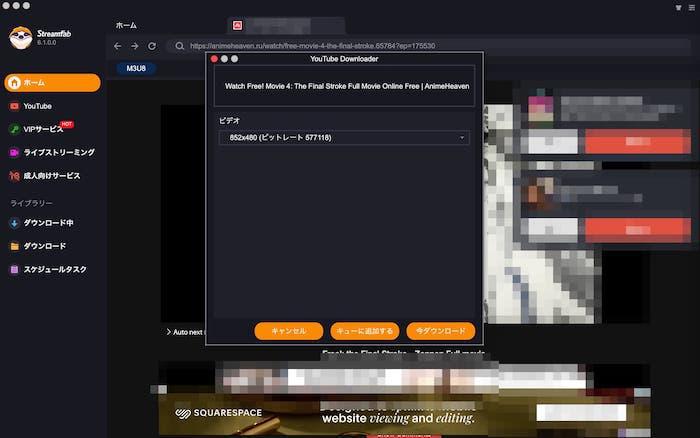Screen dimensions: 700x438
Task: Open the hamburger menu at top right
Action: point(692,8)
